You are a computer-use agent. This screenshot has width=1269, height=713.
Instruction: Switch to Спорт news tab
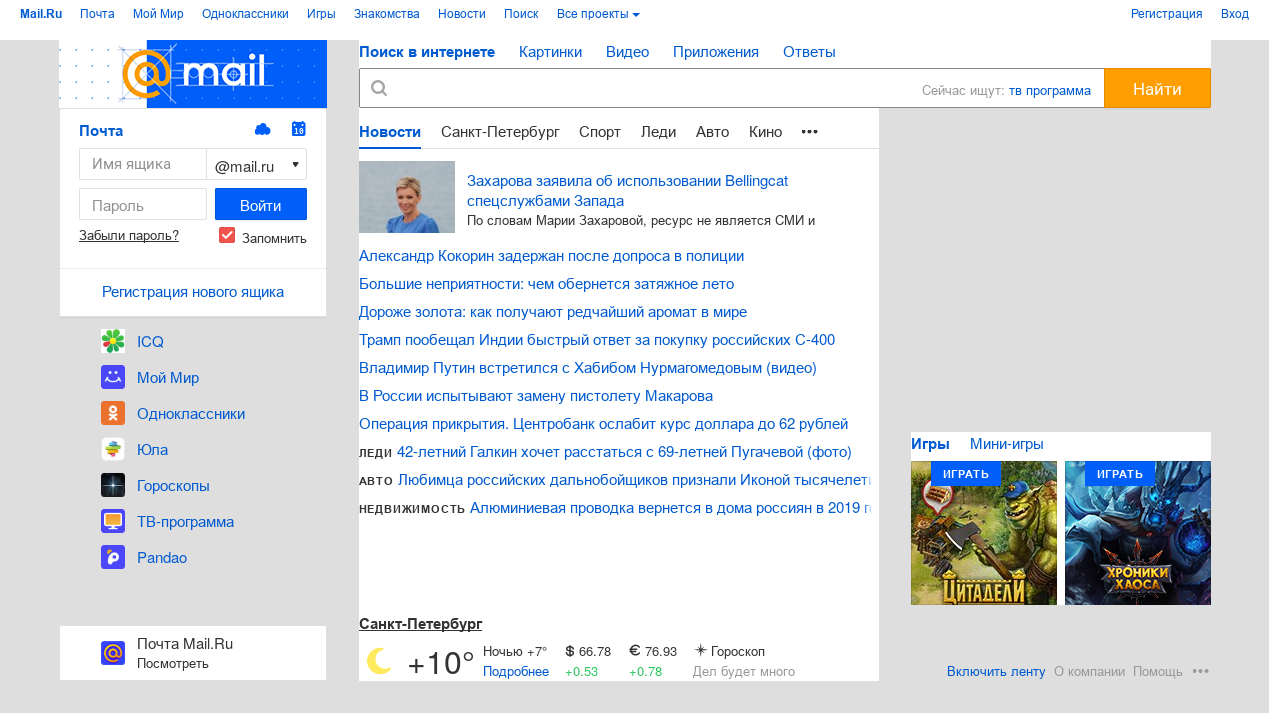pyautogui.click(x=600, y=131)
